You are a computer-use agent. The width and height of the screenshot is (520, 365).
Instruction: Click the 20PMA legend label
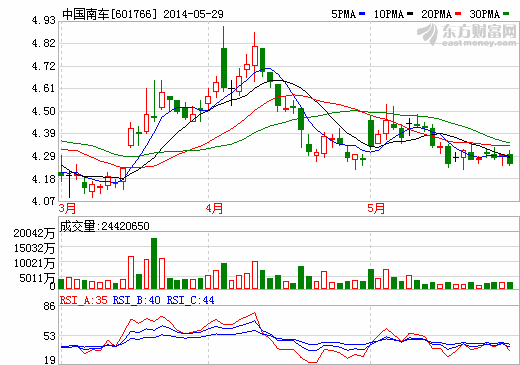coord(437,14)
